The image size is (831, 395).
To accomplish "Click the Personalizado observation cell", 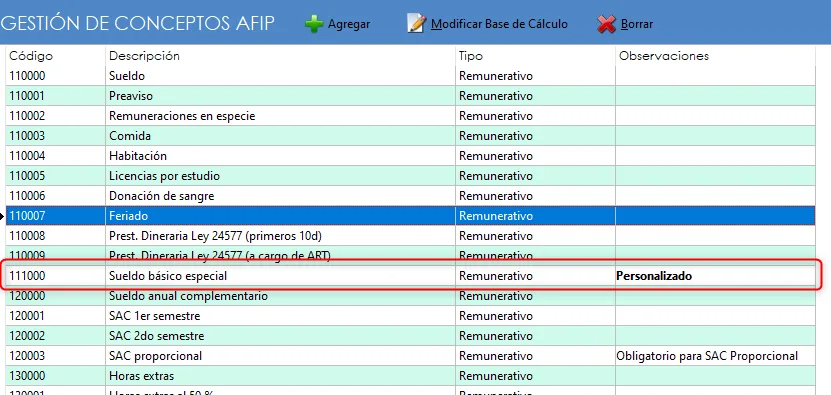I will coord(715,276).
